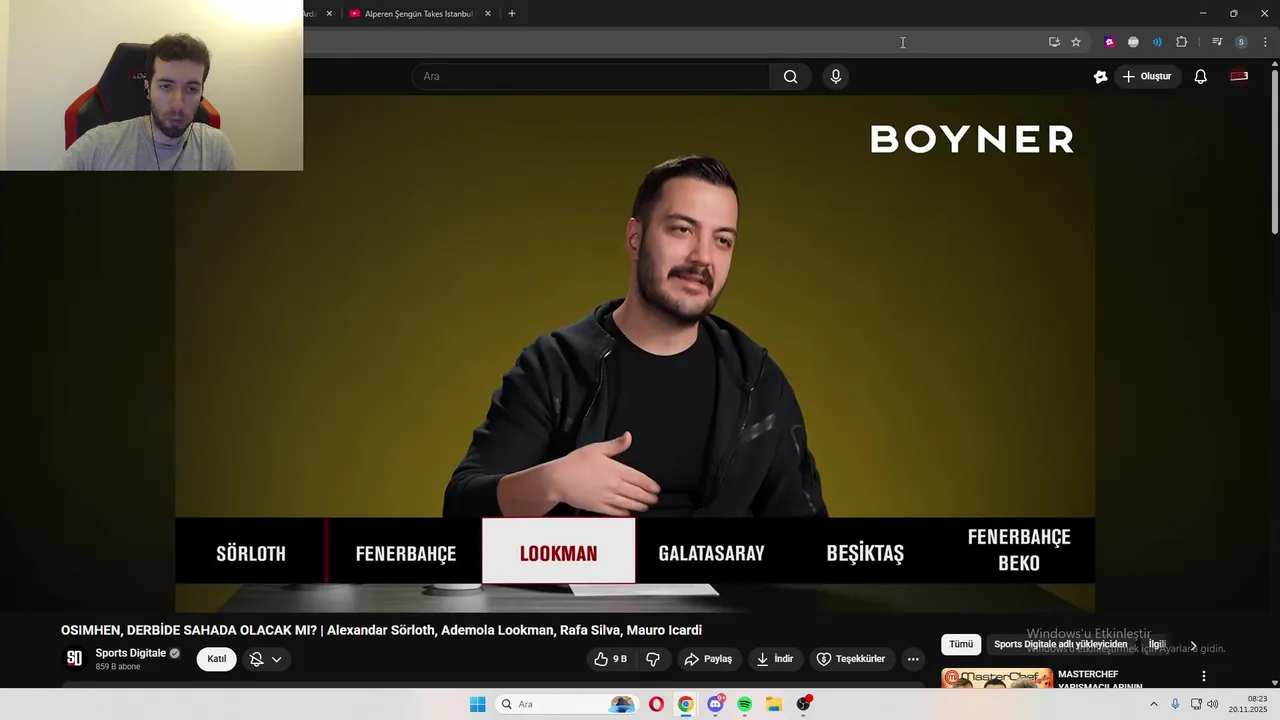Expand filter chips with right chevron

[x=1193, y=646]
